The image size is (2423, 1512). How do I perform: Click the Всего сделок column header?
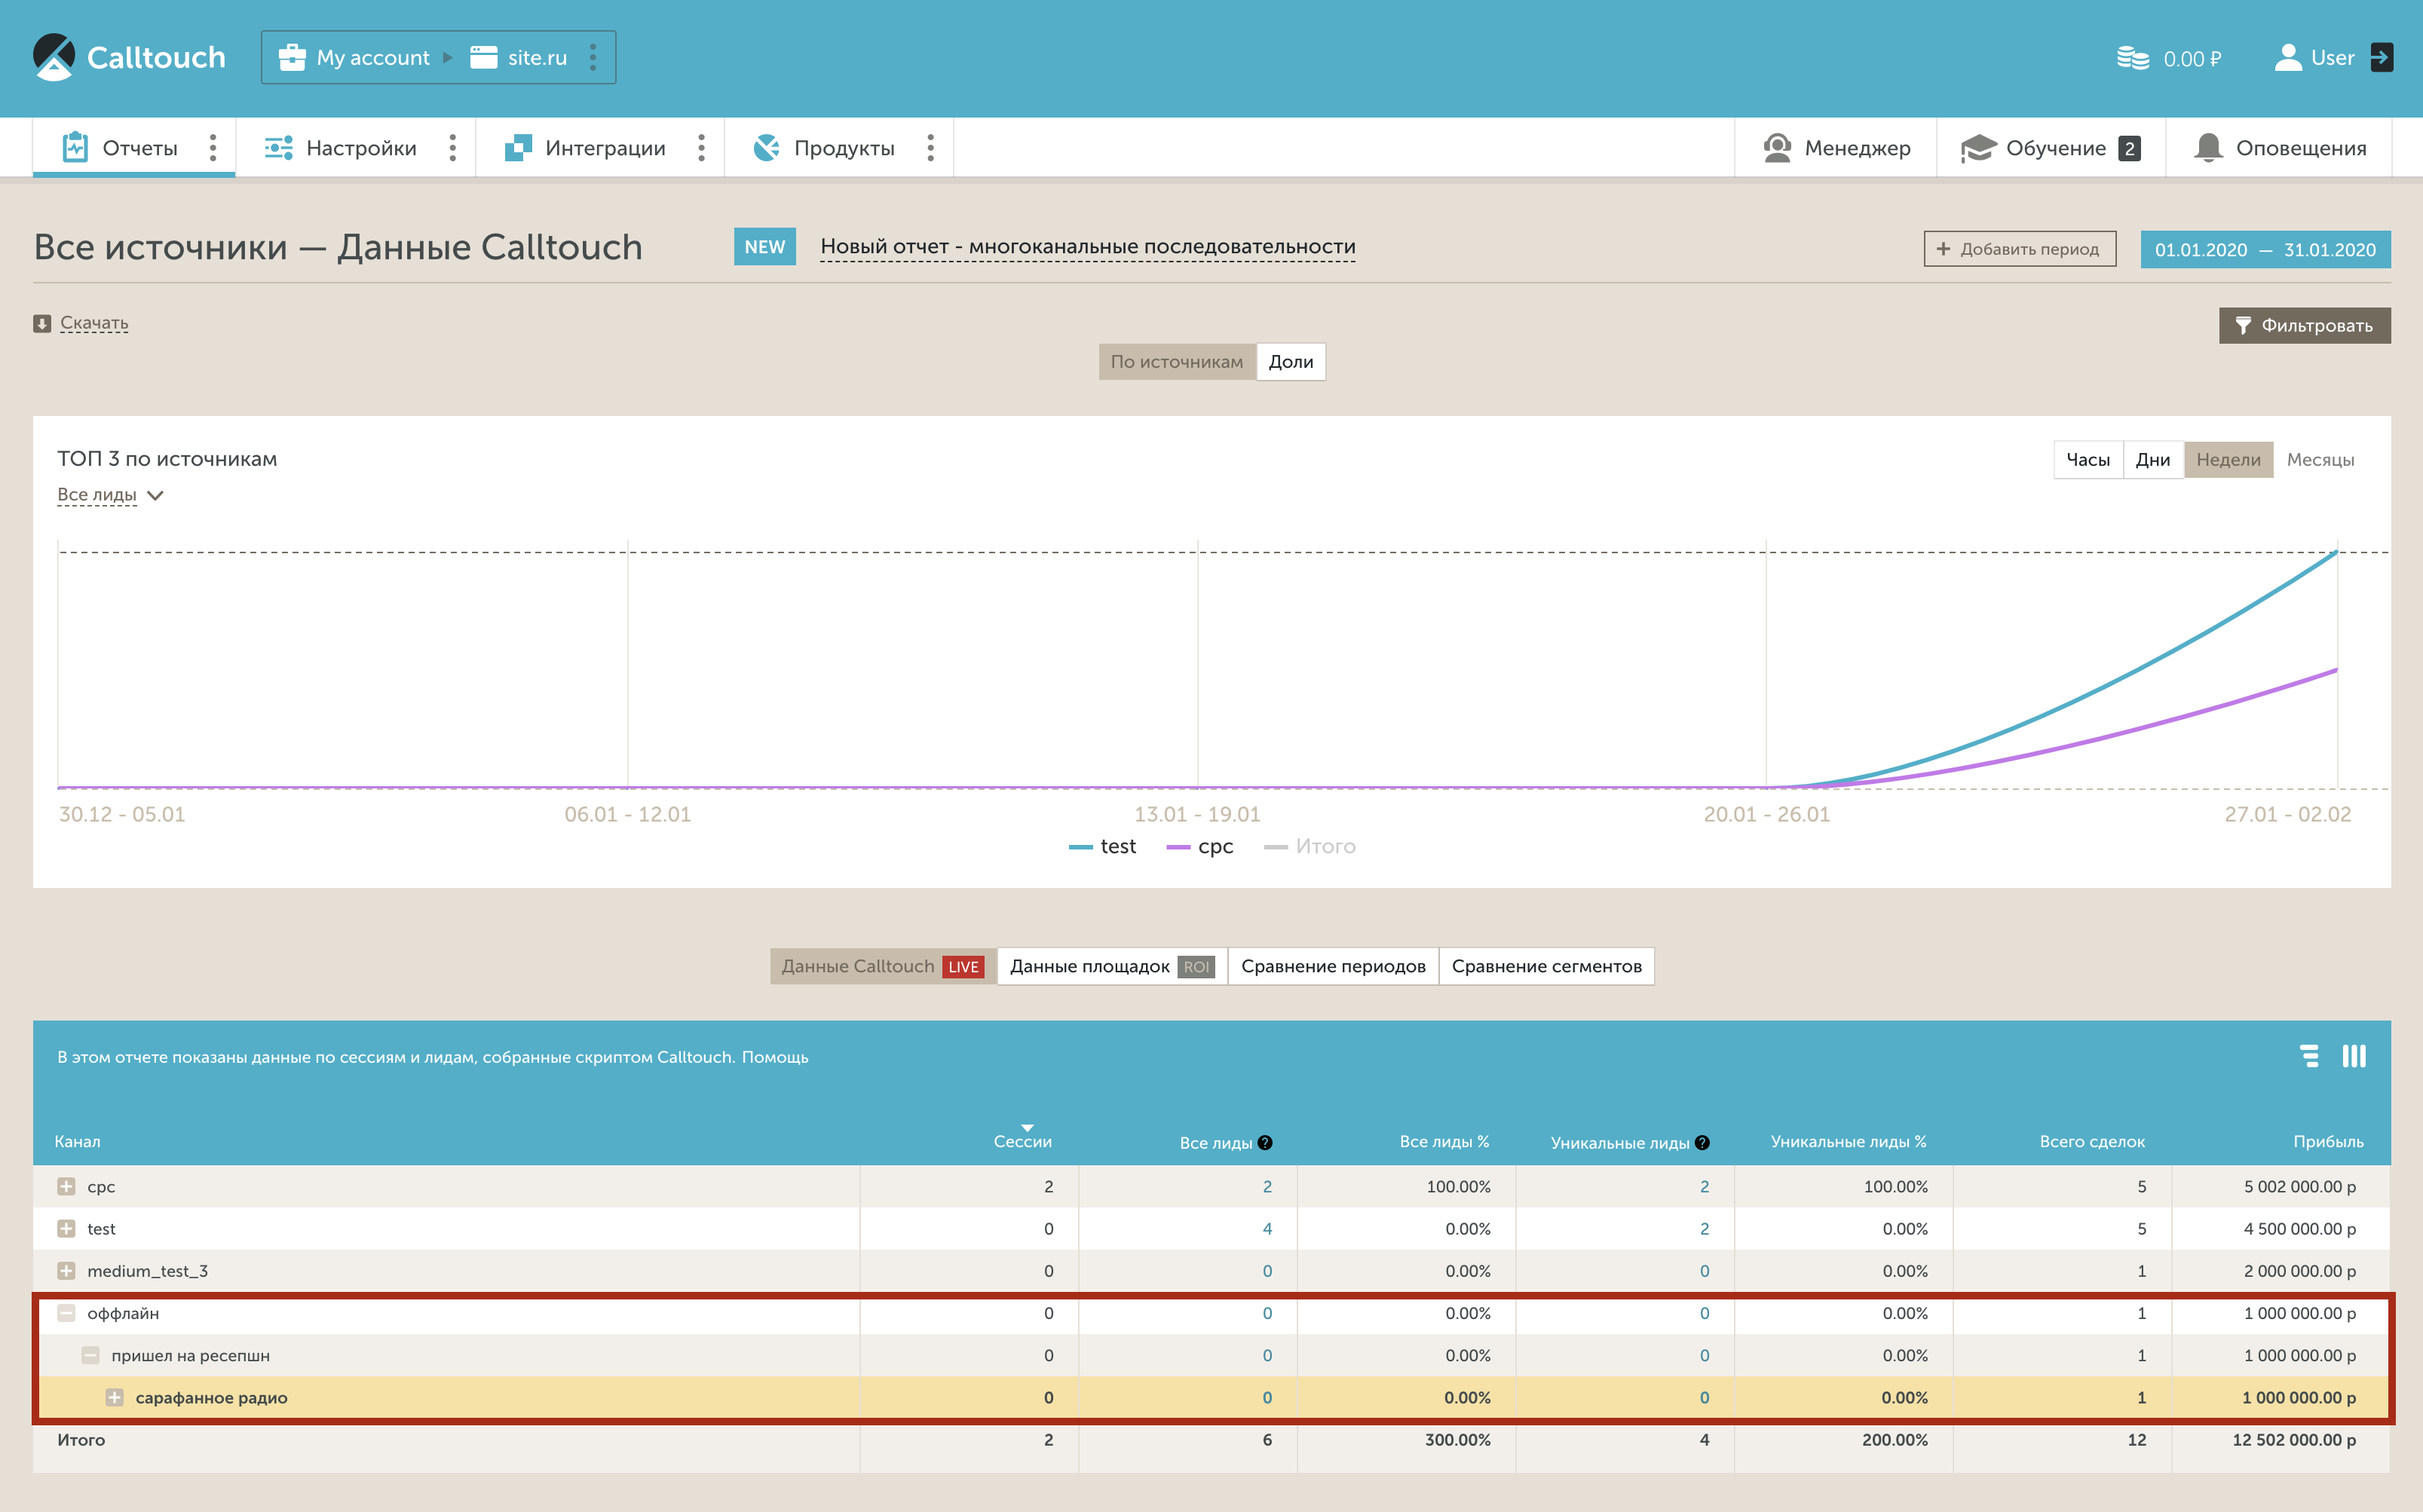[2092, 1142]
